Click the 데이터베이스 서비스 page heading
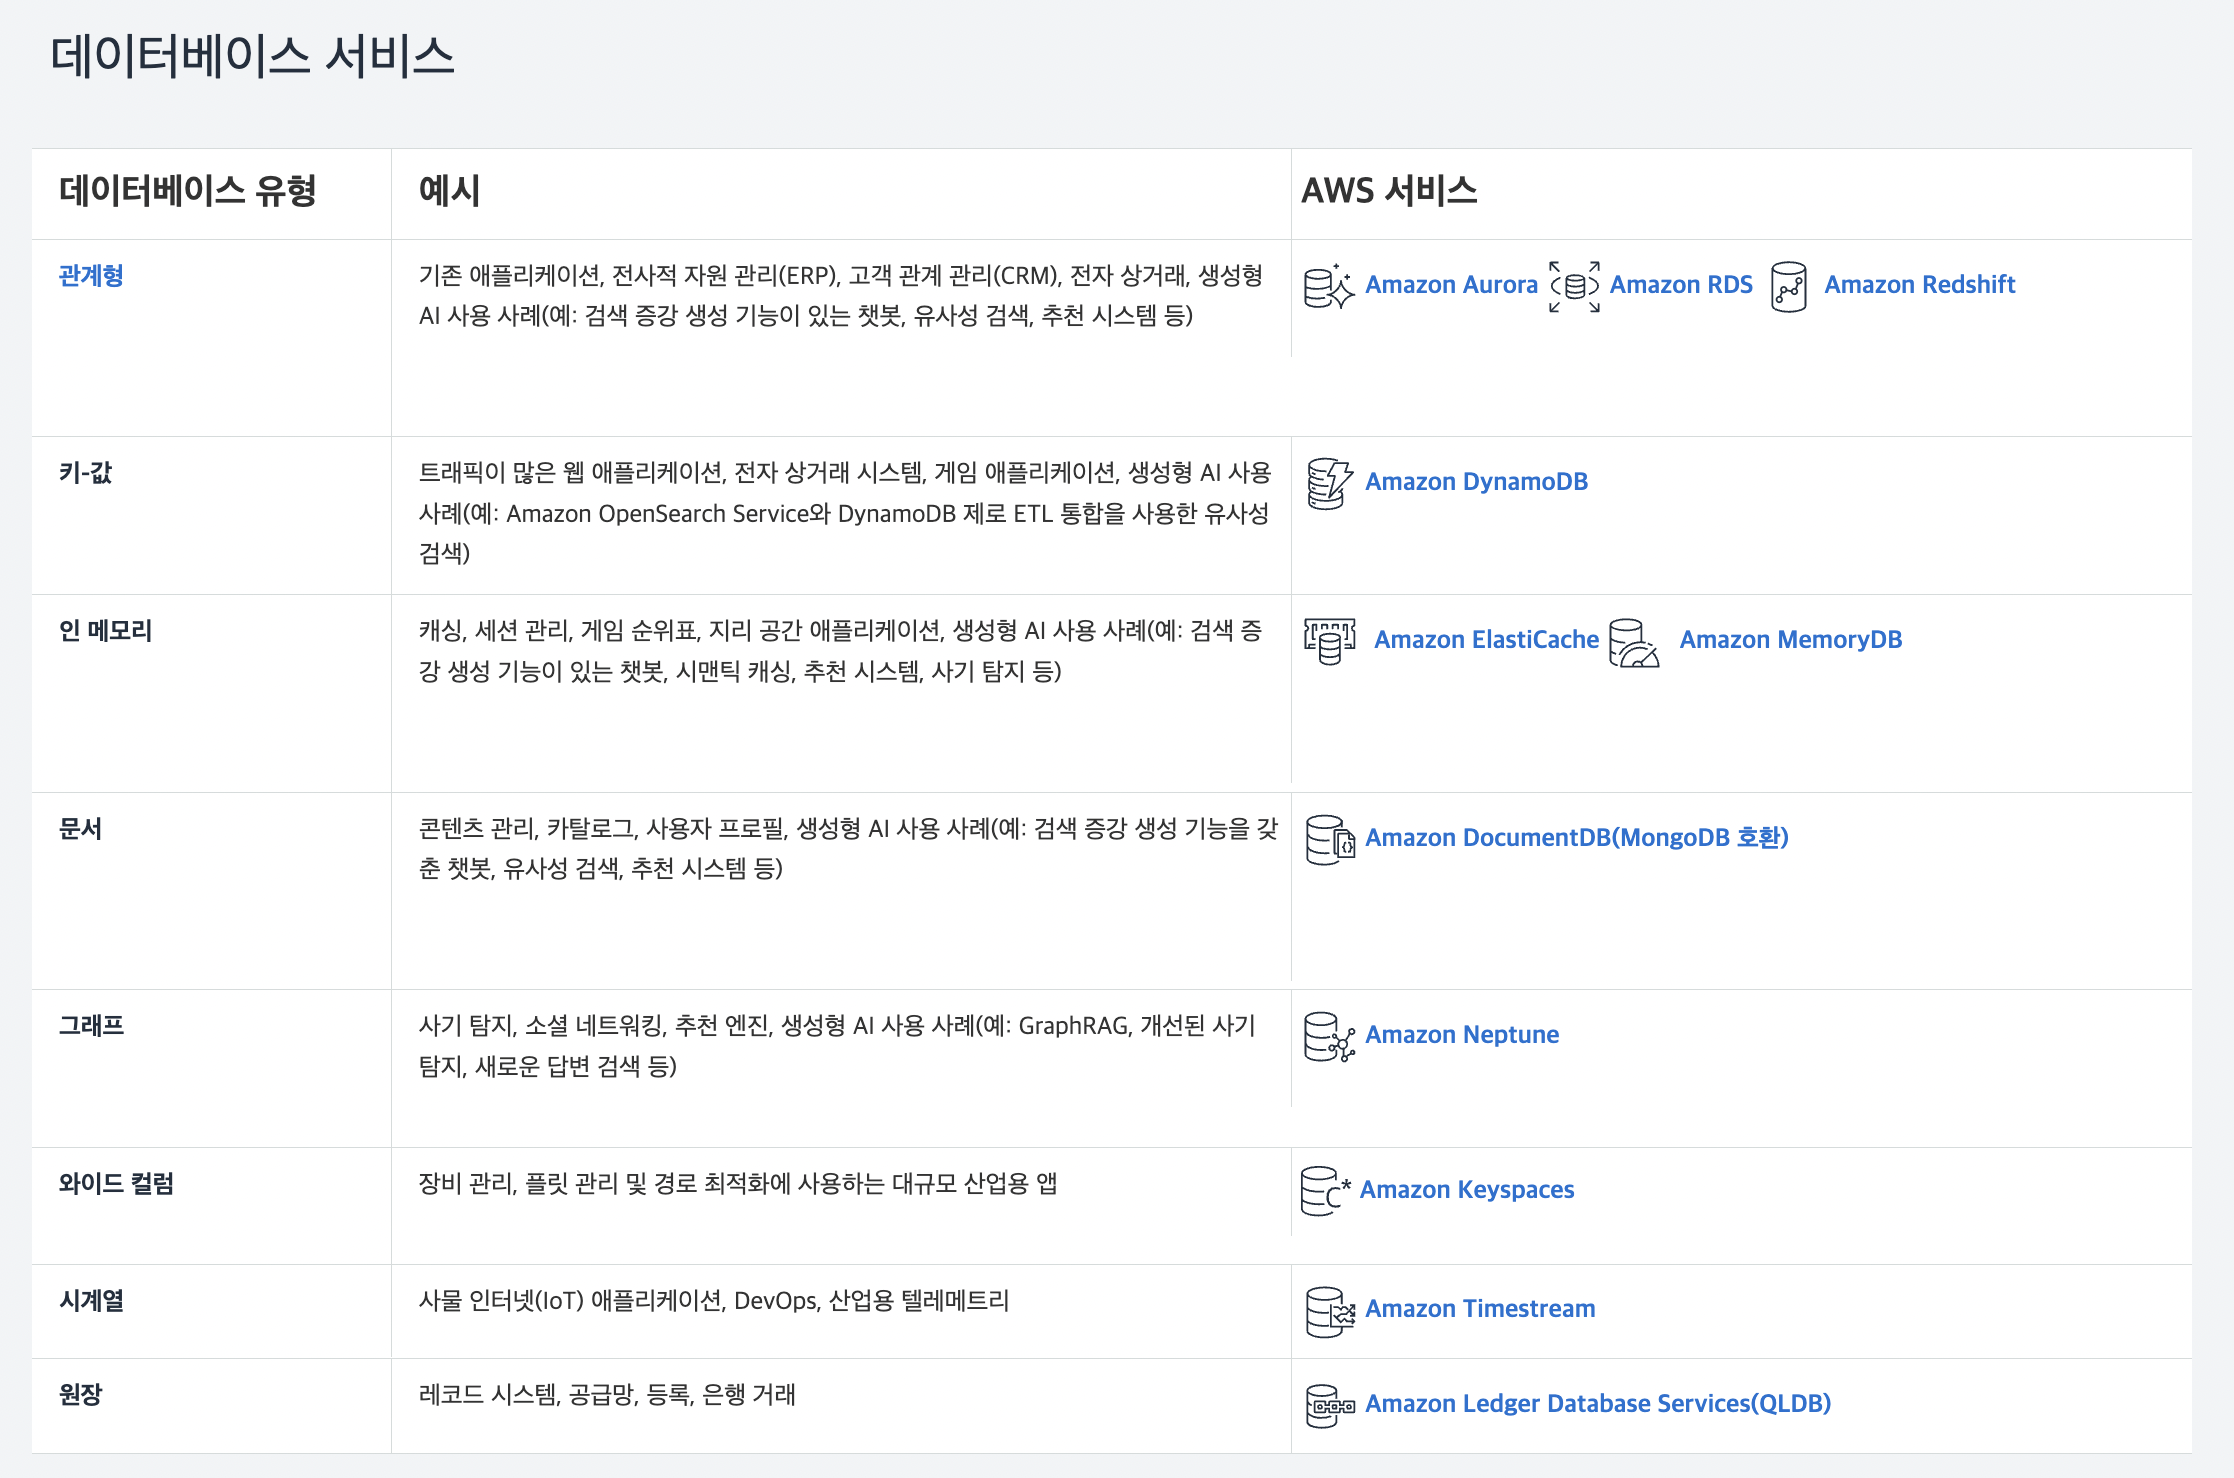This screenshot has height=1478, width=2234. [252, 56]
